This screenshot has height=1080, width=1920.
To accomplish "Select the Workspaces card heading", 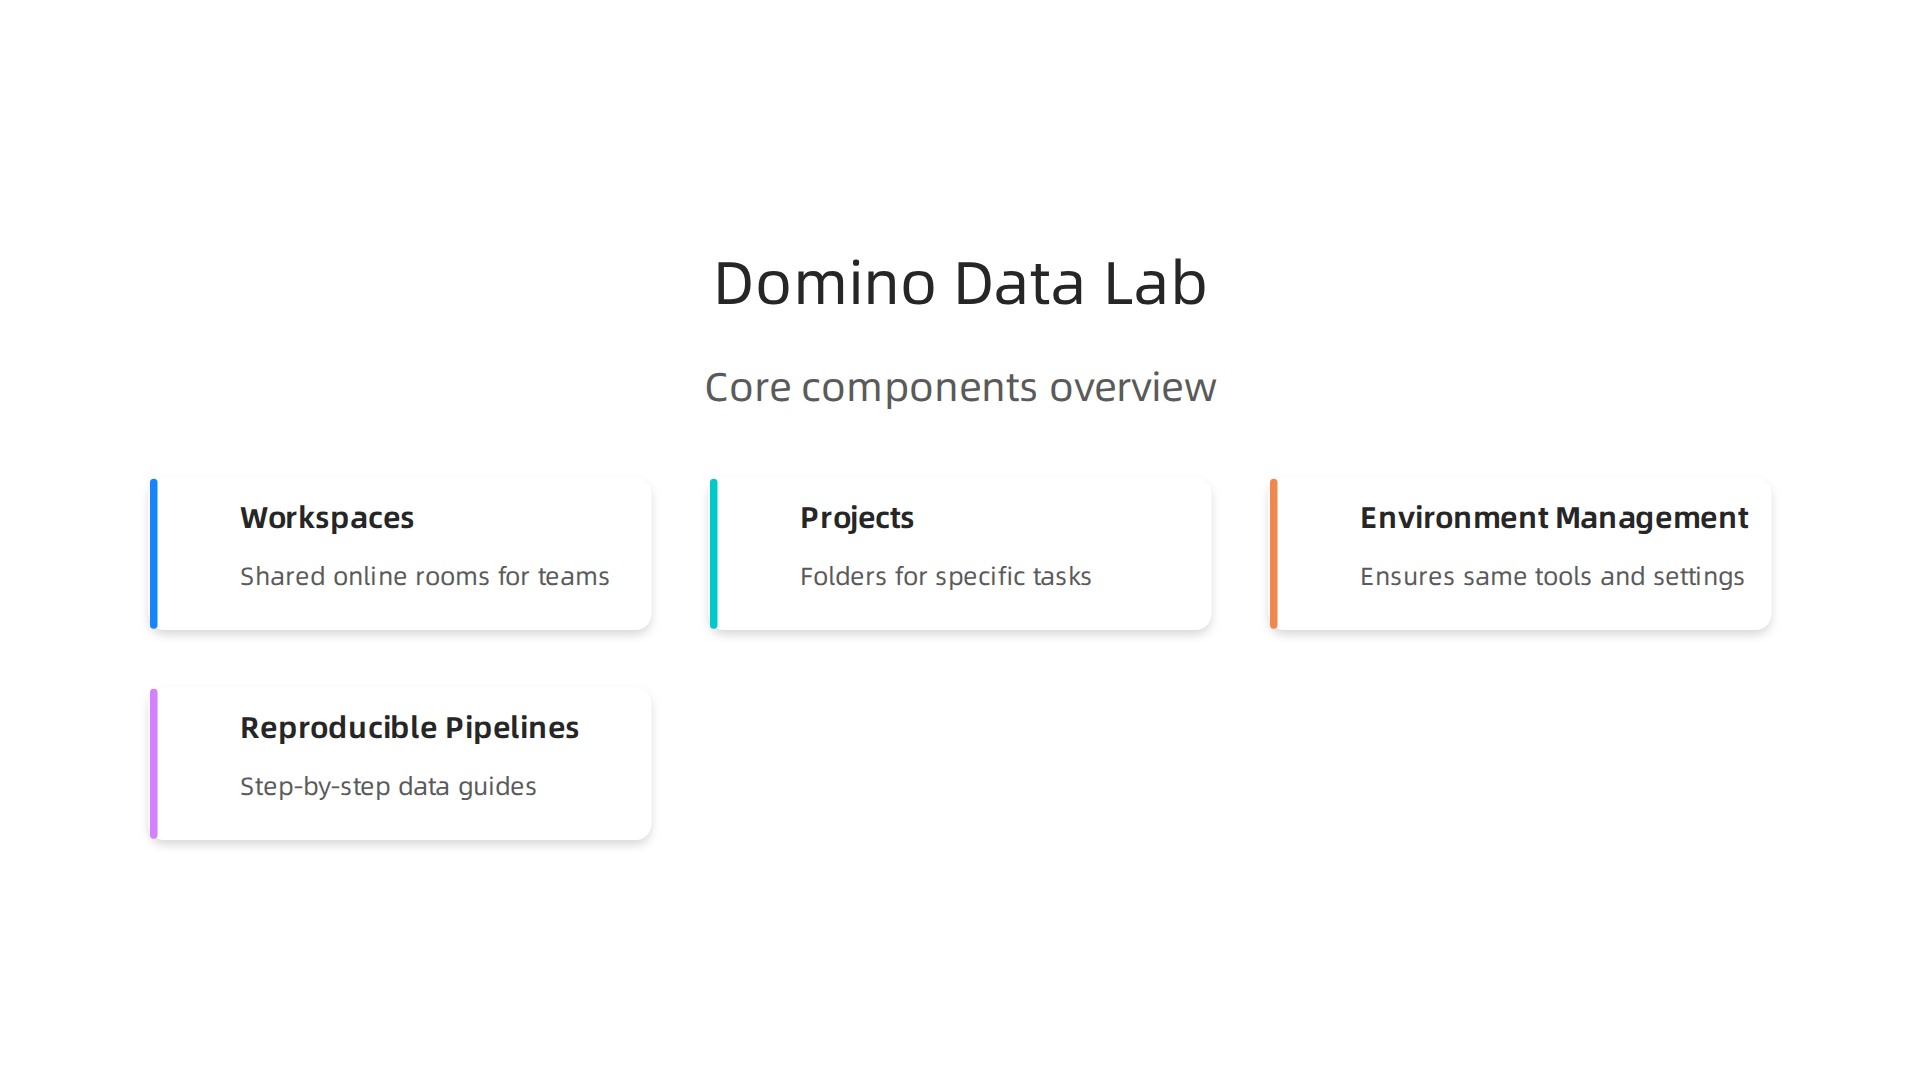I will click(x=327, y=518).
